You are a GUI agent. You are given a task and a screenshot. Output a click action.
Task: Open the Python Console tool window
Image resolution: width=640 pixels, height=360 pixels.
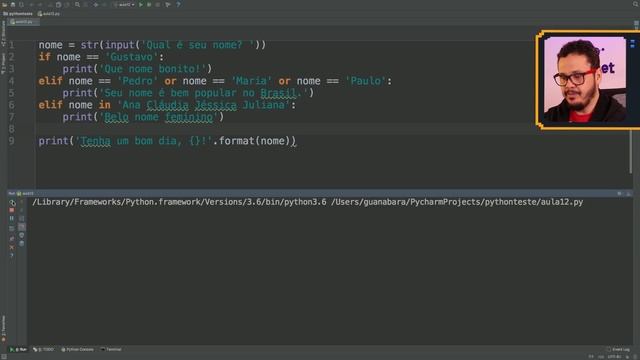tap(77, 349)
